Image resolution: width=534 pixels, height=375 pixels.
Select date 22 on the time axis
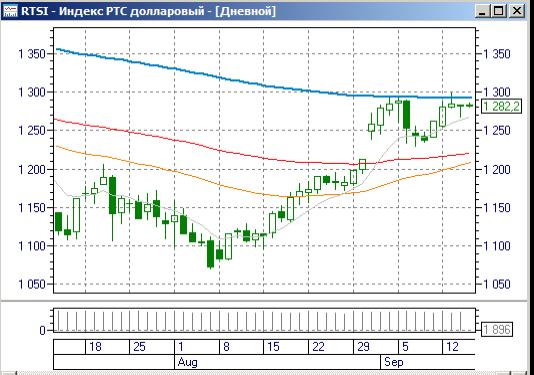(x=318, y=347)
